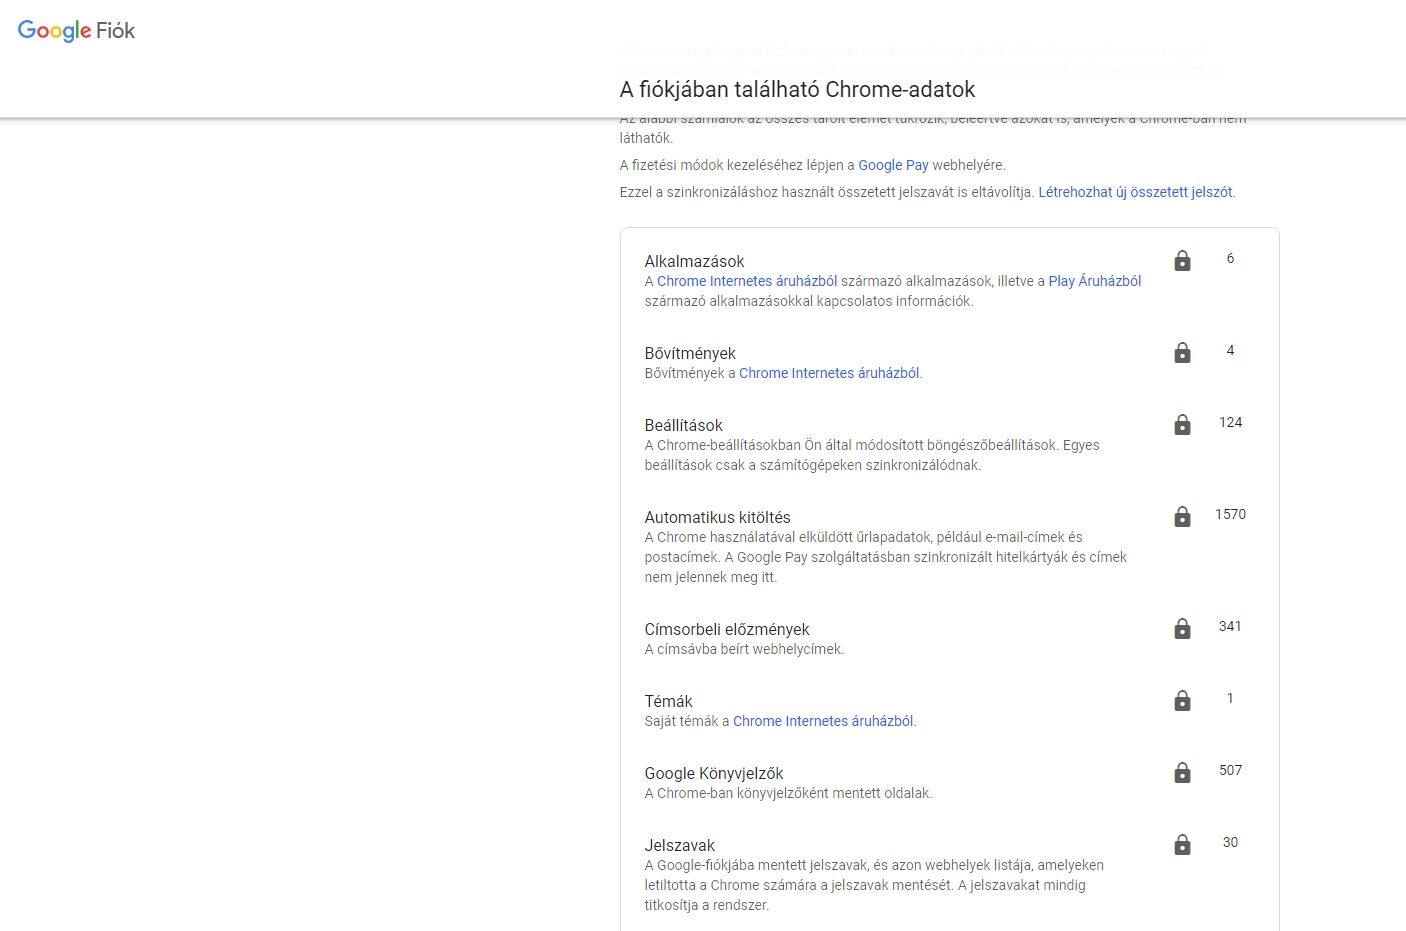This screenshot has width=1406, height=931.
Task: Click the lock icon beside Bővítmények
Action: pyautogui.click(x=1182, y=353)
